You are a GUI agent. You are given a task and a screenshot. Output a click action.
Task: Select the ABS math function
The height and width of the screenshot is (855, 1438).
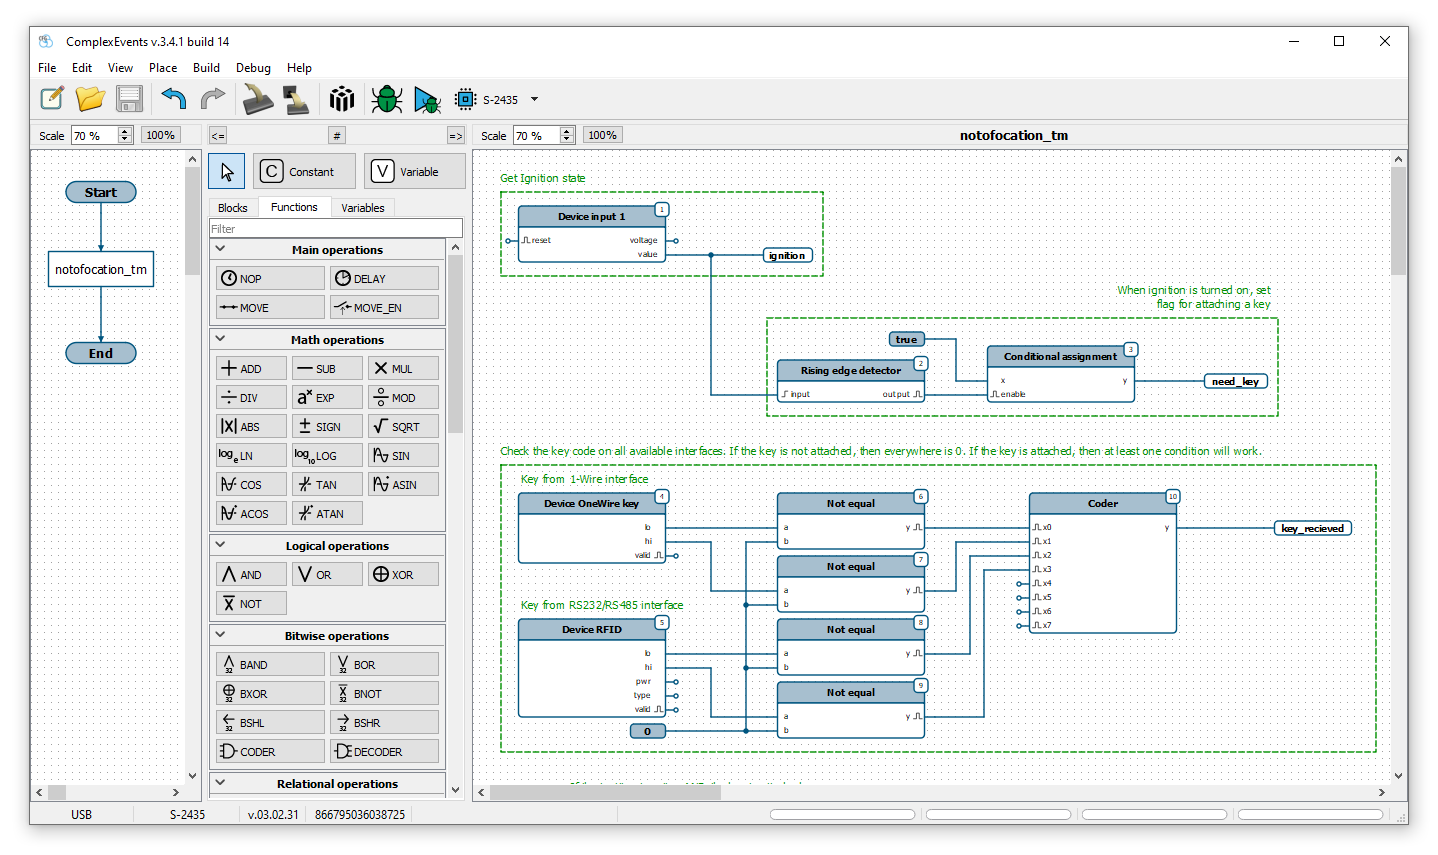tap(251, 426)
